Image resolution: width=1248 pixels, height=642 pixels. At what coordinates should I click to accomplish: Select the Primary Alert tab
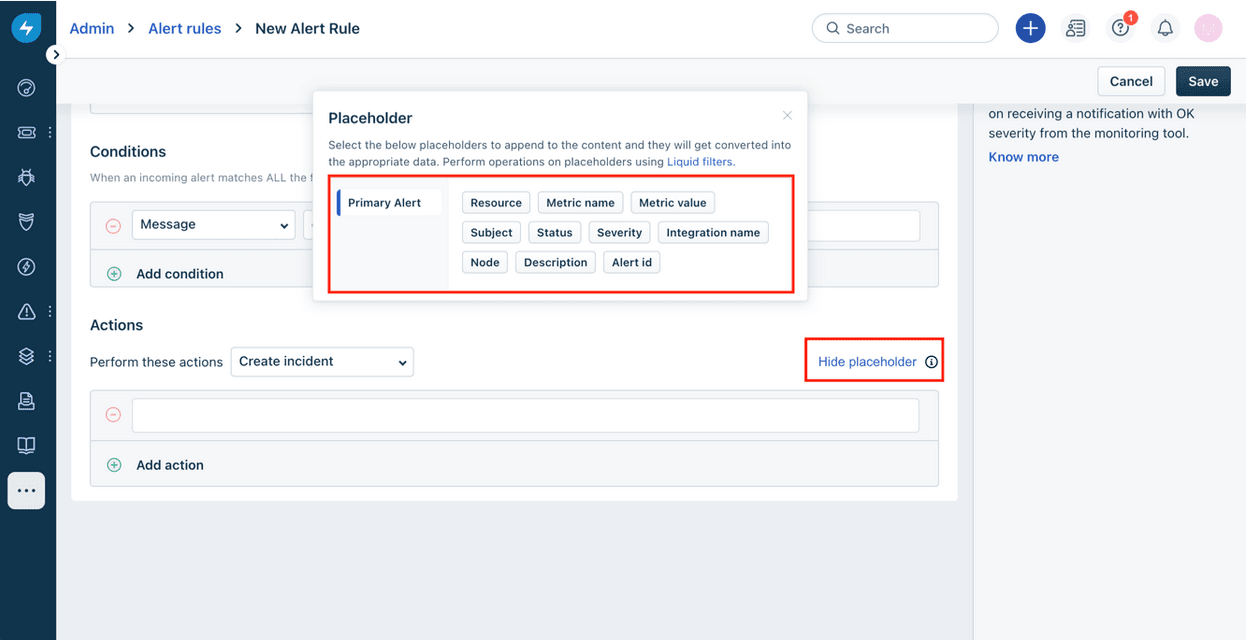pos(385,203)
